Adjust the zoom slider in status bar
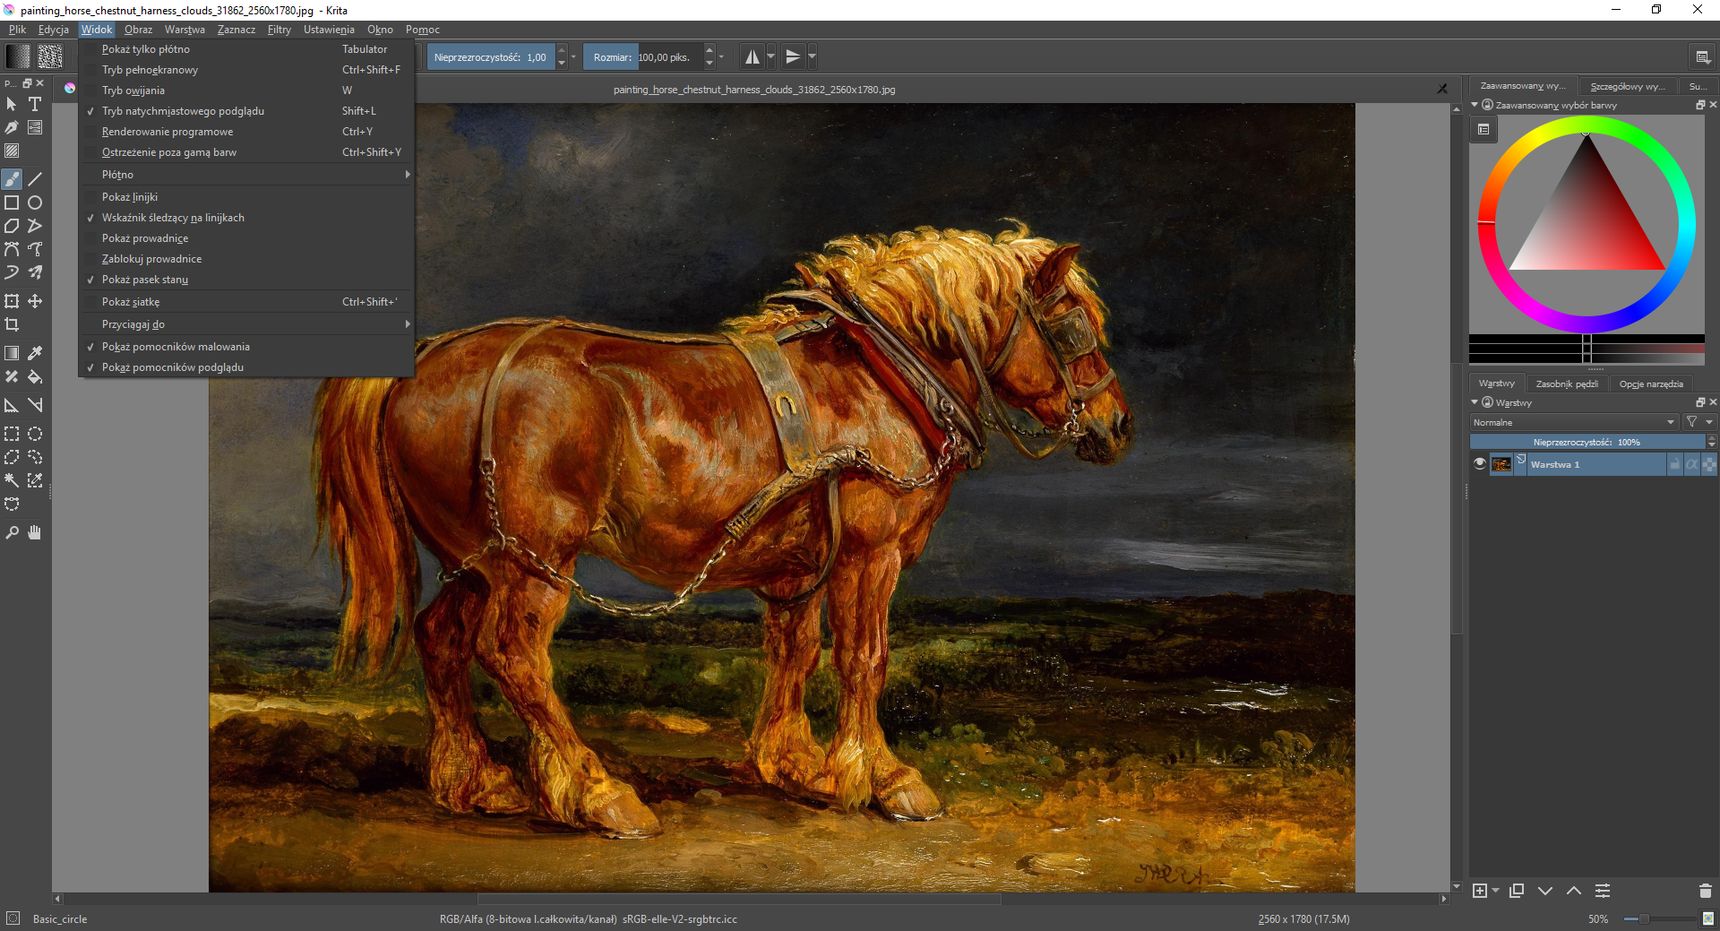1720x931 pixels. [1660, 919]
